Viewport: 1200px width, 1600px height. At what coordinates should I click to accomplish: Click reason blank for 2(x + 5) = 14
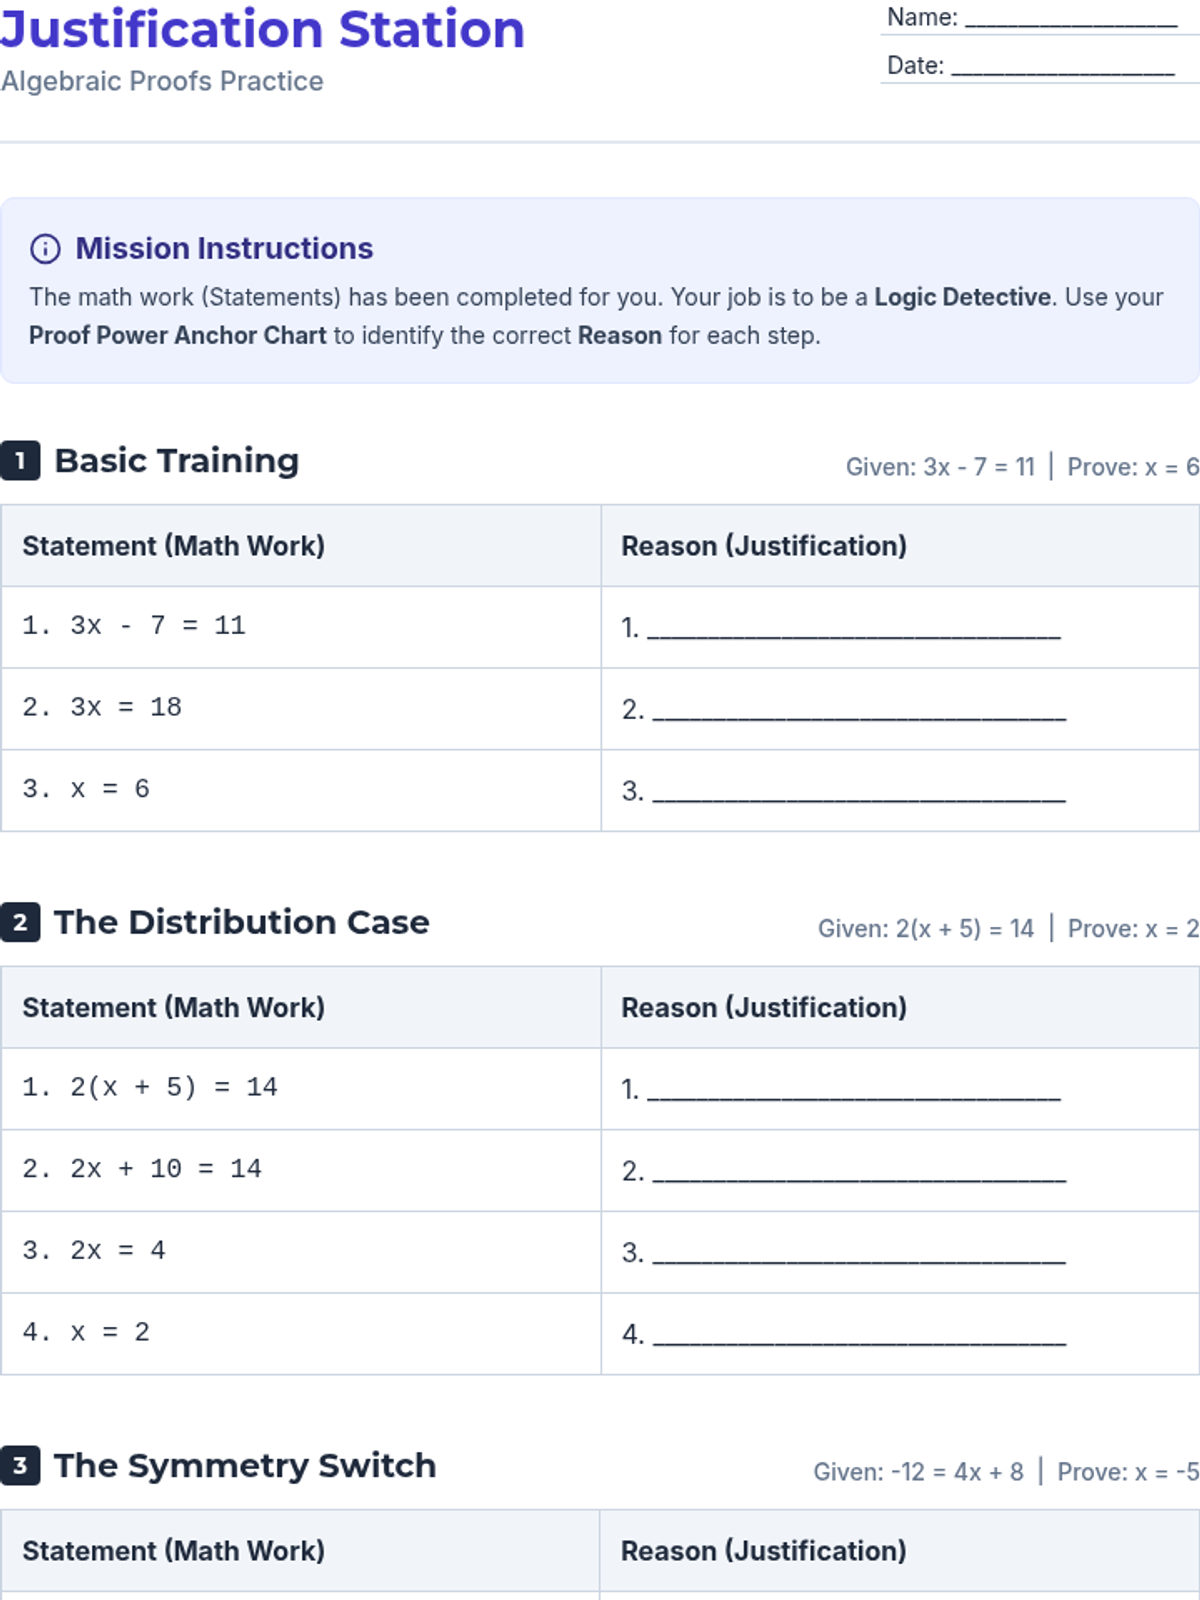tap(853, 1090)
